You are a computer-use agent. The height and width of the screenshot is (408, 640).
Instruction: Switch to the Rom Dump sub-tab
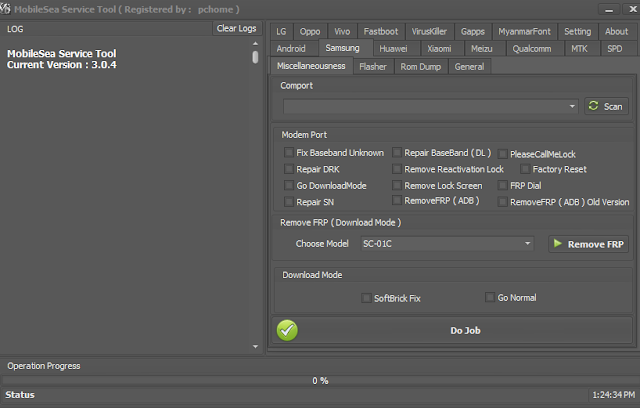point(421,67)
